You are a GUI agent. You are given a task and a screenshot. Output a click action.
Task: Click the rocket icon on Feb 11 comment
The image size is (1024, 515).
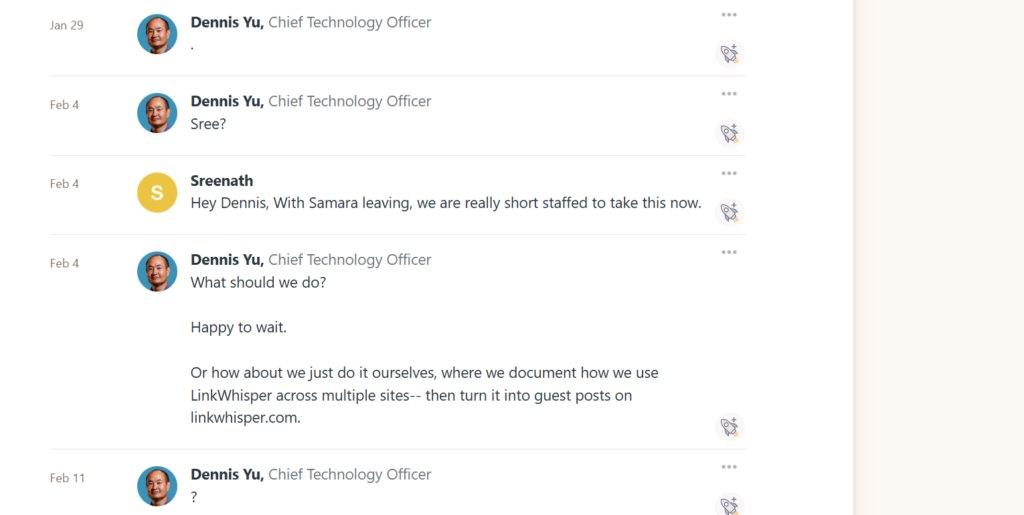(x=730, y=505)
